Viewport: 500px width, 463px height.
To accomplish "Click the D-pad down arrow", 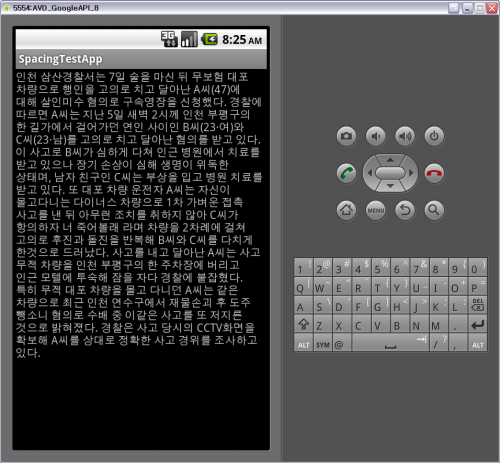I will click(390, 186).
